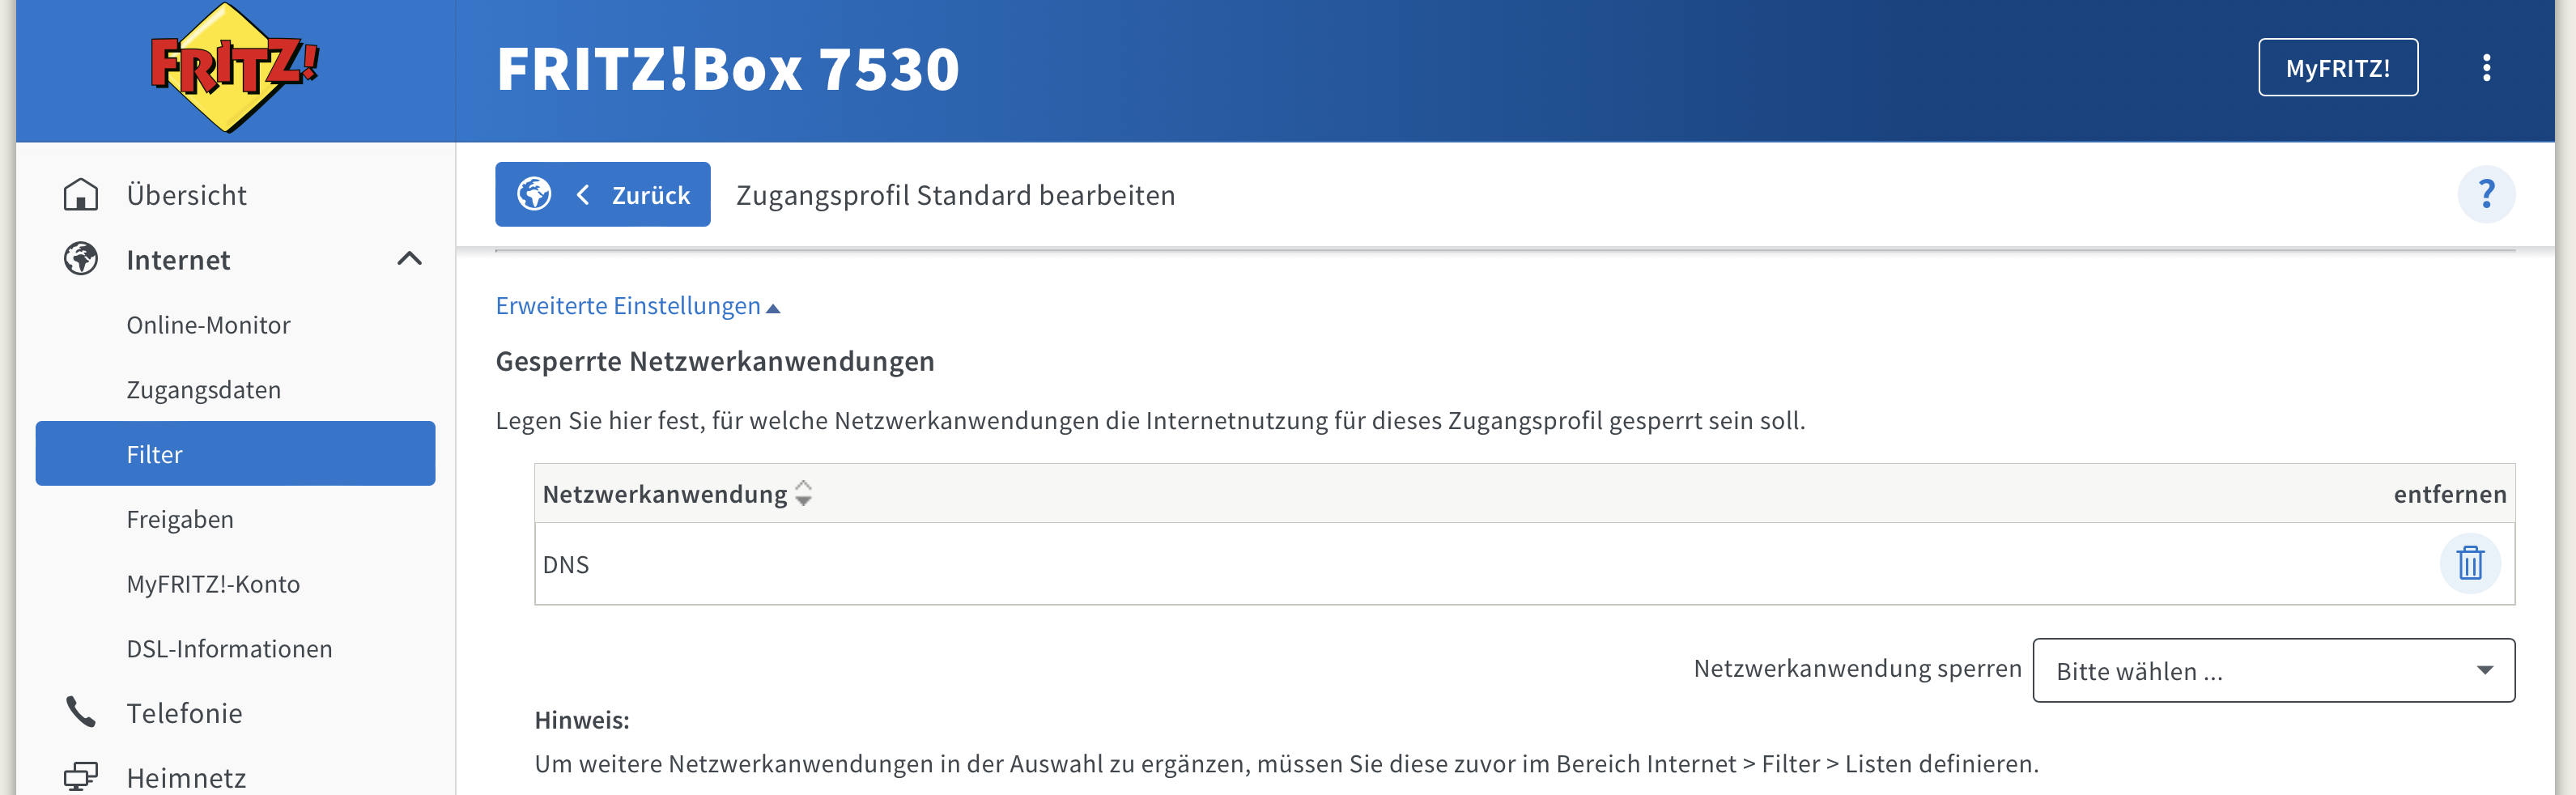Click the globe icon inside the Zurück button
This screenshot has height=795, width=2576.
[x=536, y=194]
